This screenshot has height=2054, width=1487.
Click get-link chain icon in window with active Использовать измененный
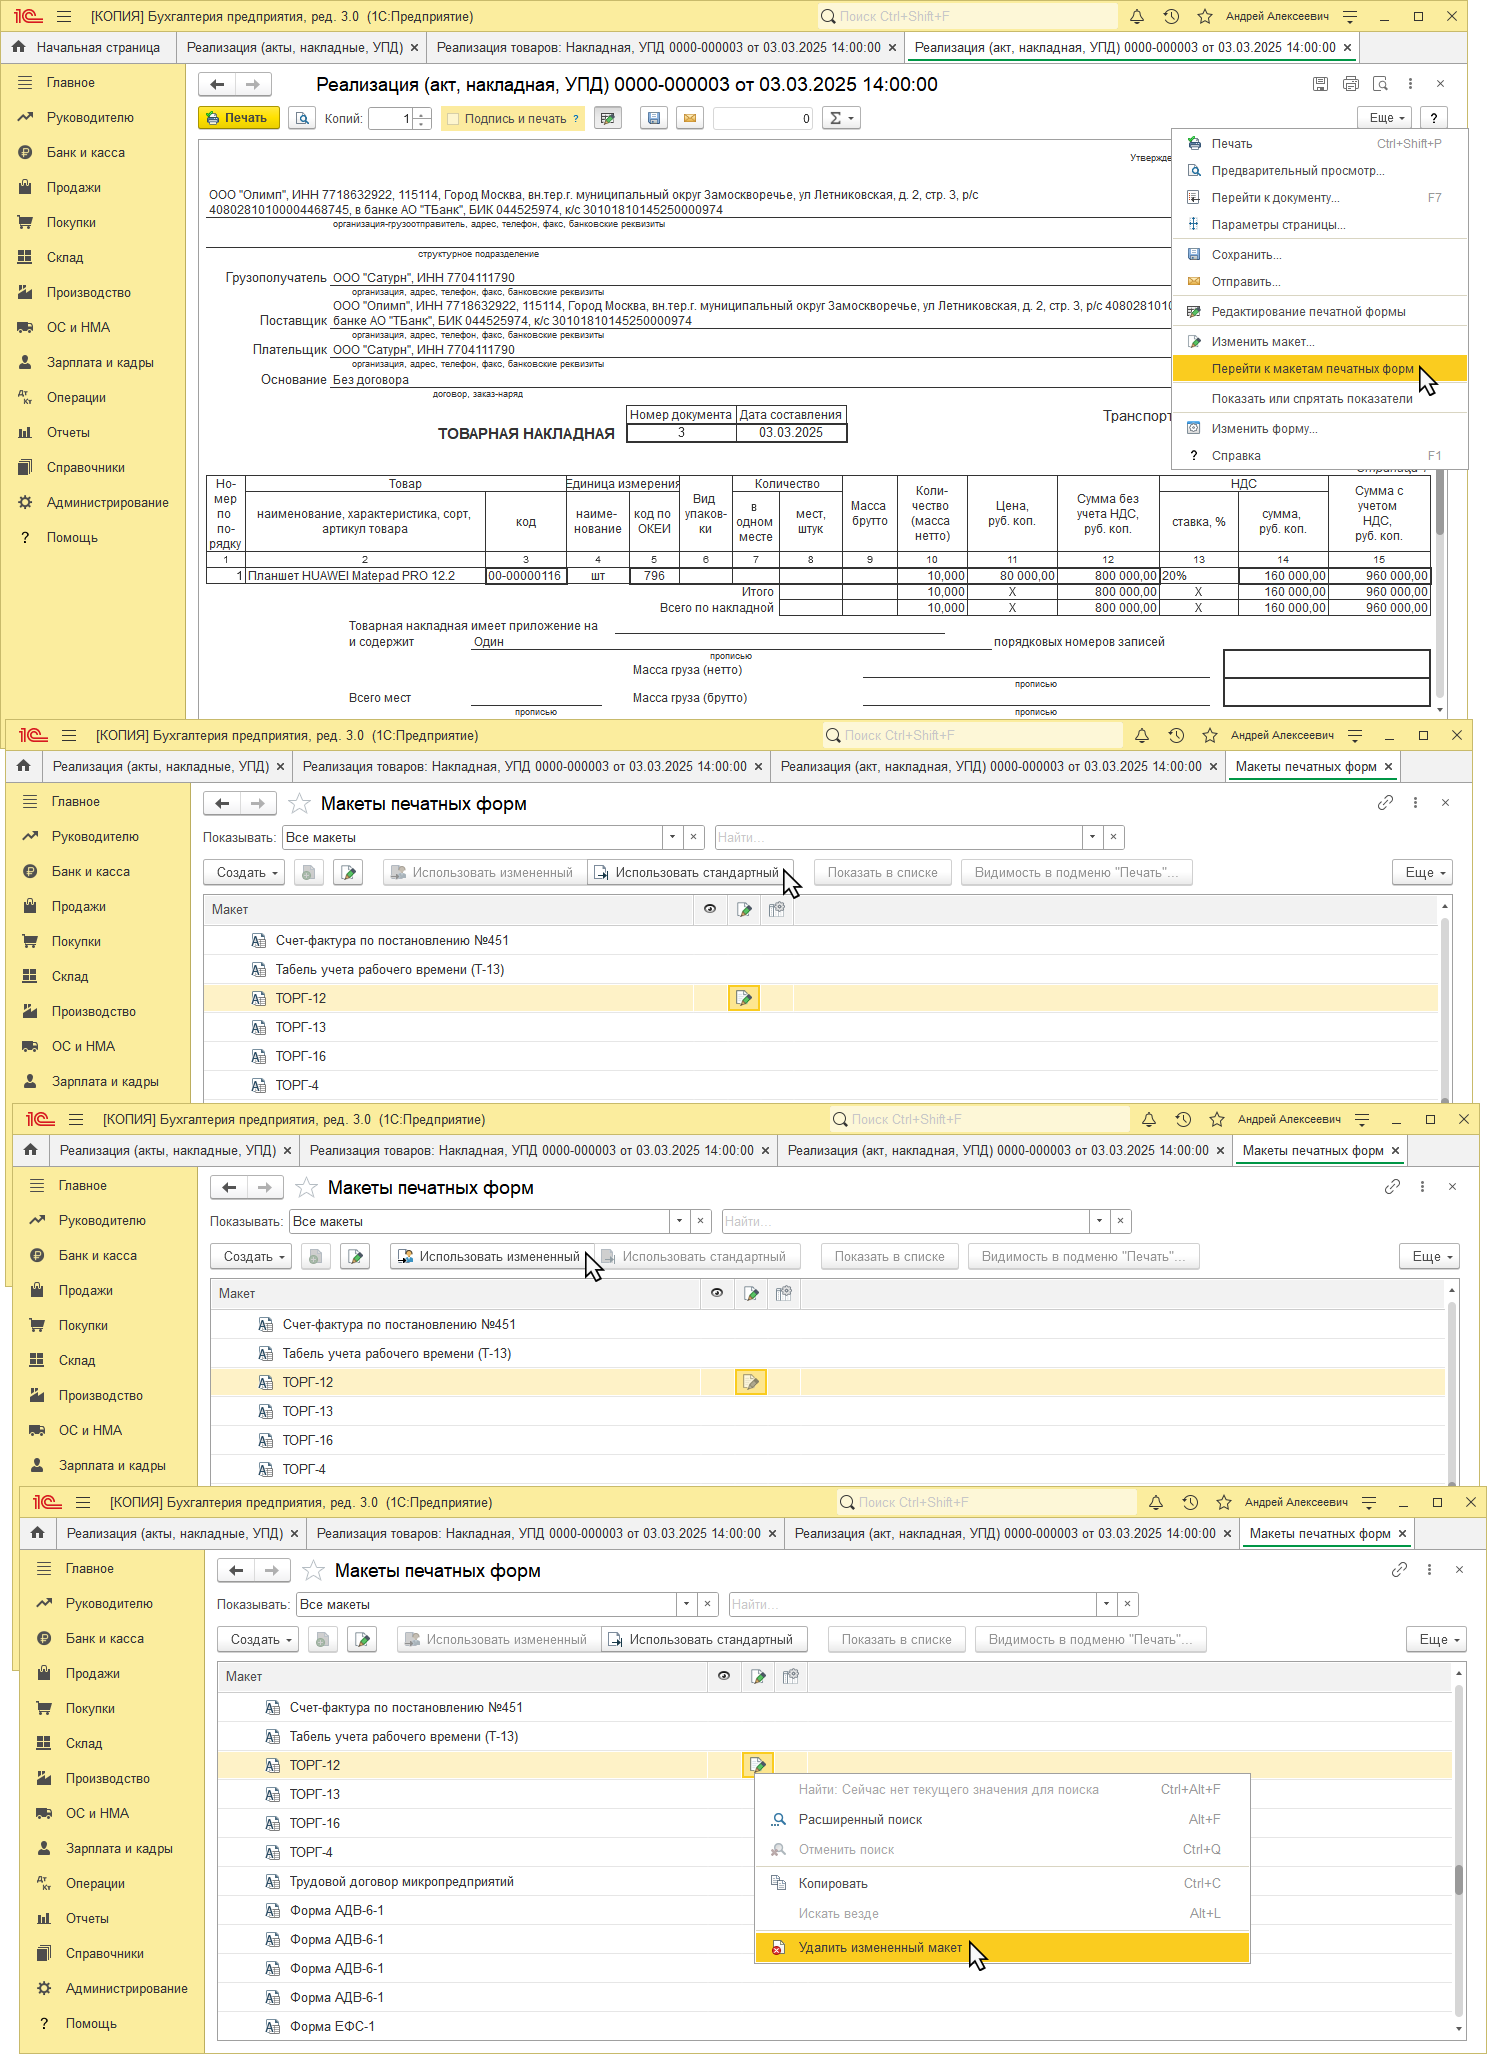pos(1392,1187)
